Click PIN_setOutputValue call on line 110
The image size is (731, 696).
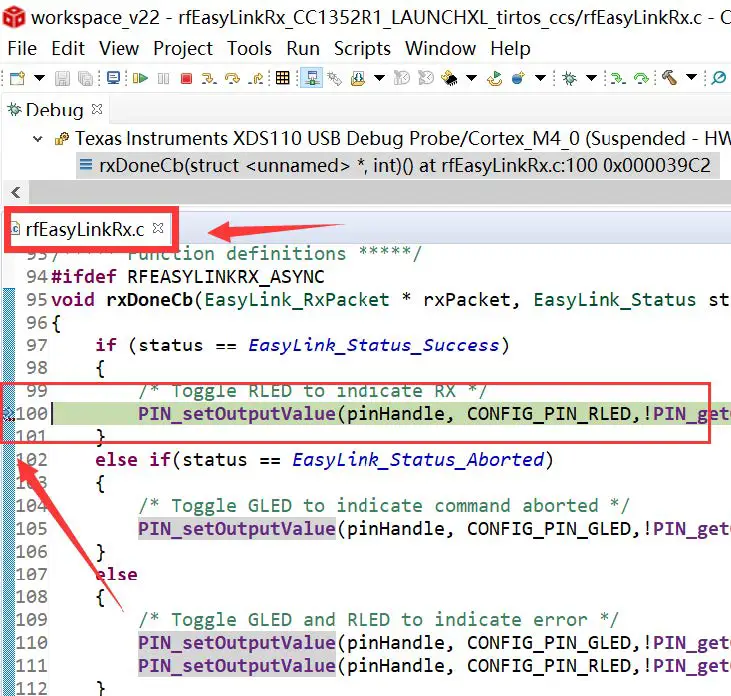(x=236, y=643)
